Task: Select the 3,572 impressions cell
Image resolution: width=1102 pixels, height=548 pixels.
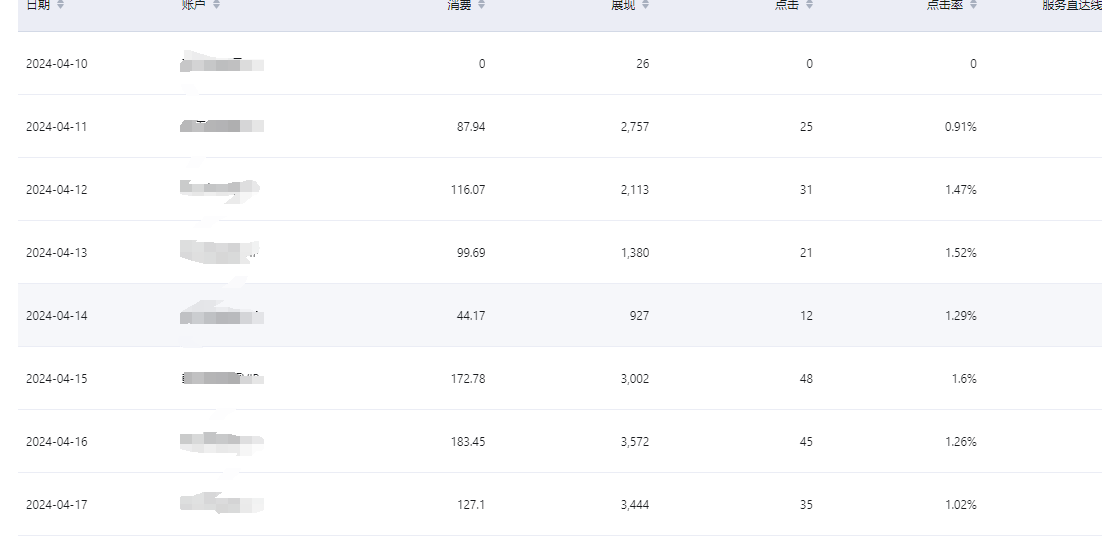Action: [634, 442]
